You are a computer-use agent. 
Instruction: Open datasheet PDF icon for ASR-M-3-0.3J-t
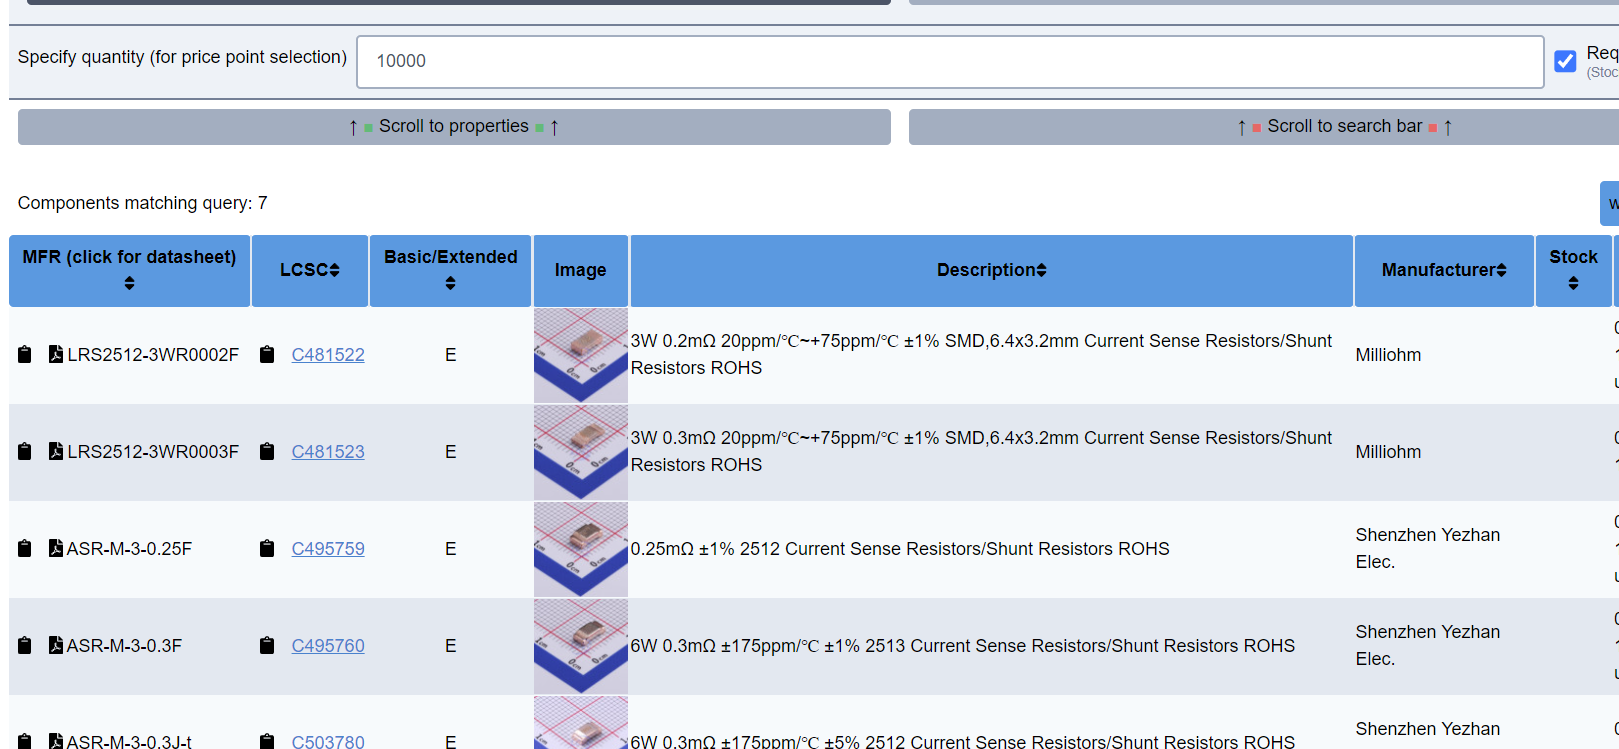56,742
